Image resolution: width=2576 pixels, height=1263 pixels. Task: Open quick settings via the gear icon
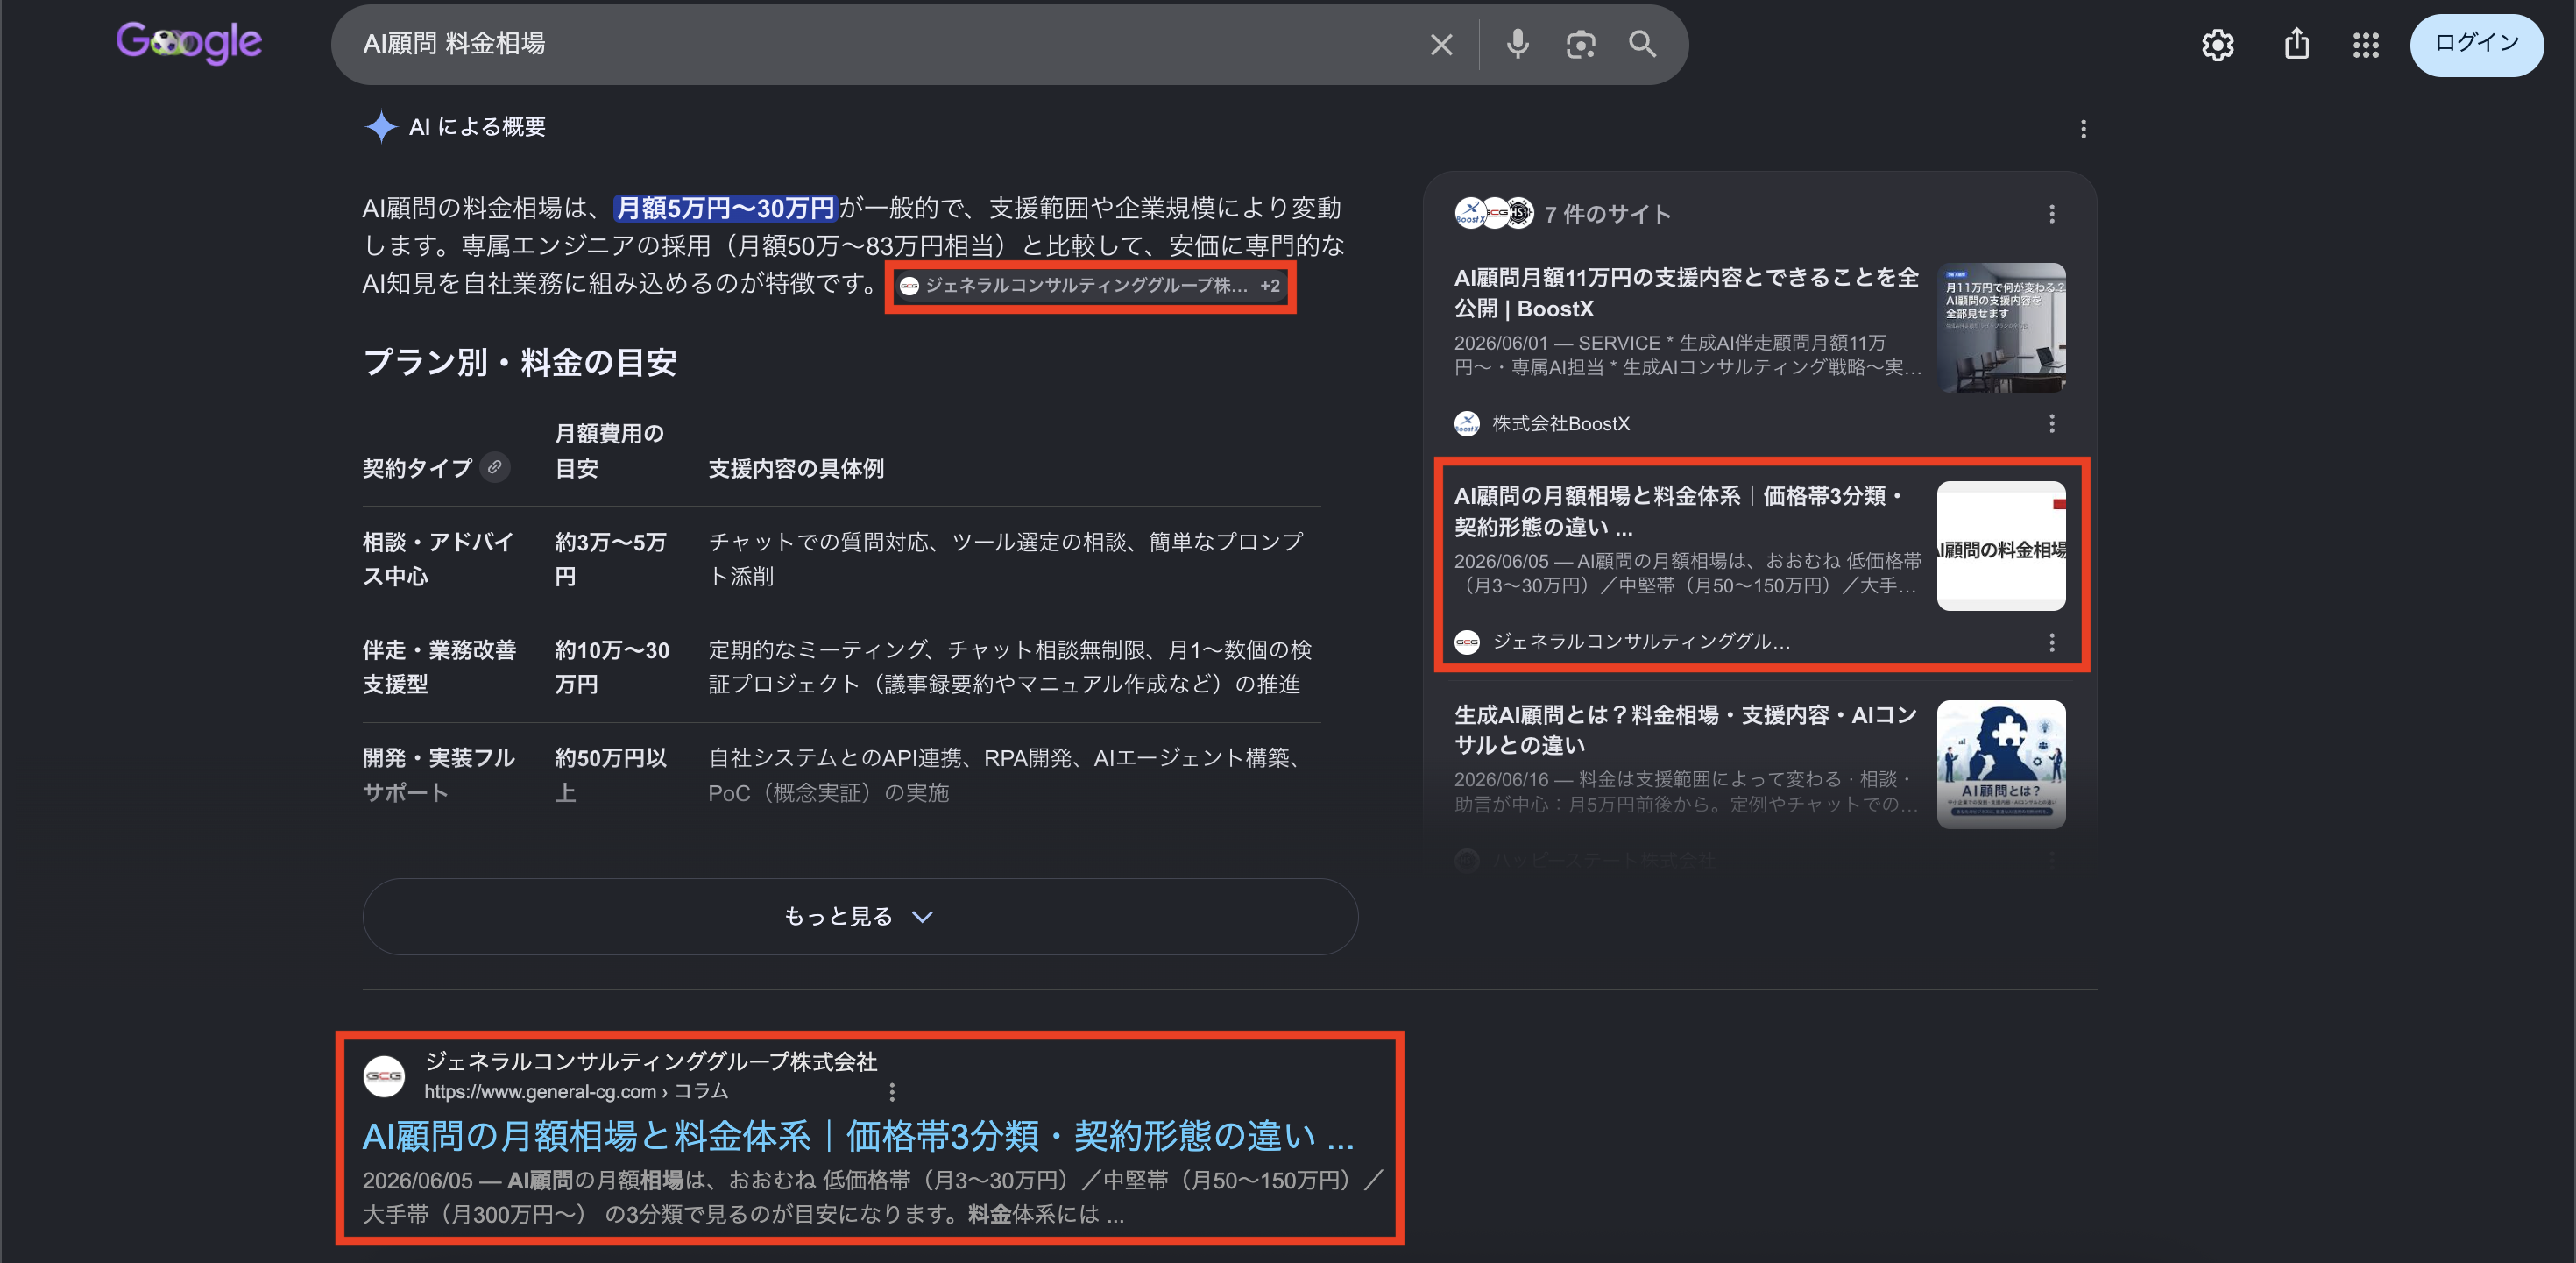tap(2217, 44)
